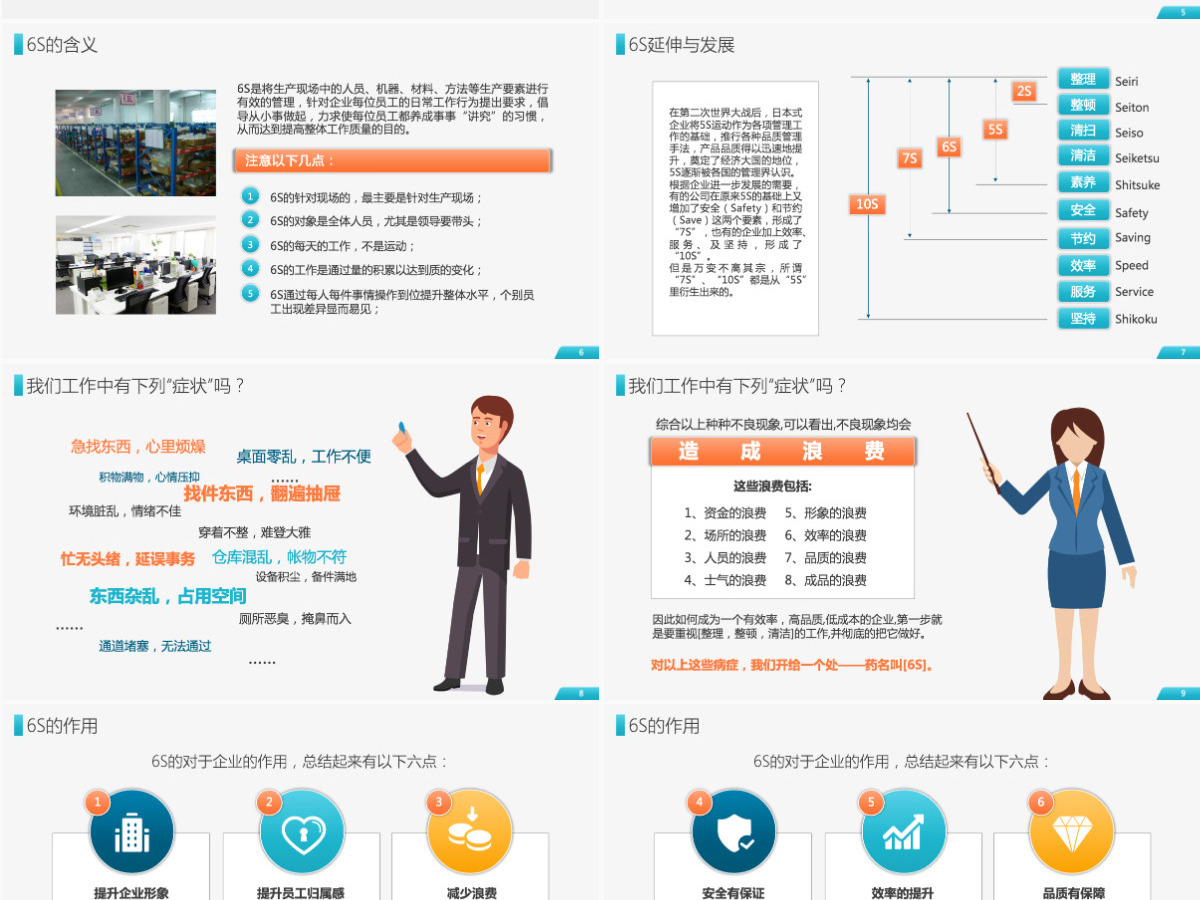Click the diamond icon numbered 6
Viewport: 1200px width, 900px height.
1071,832
